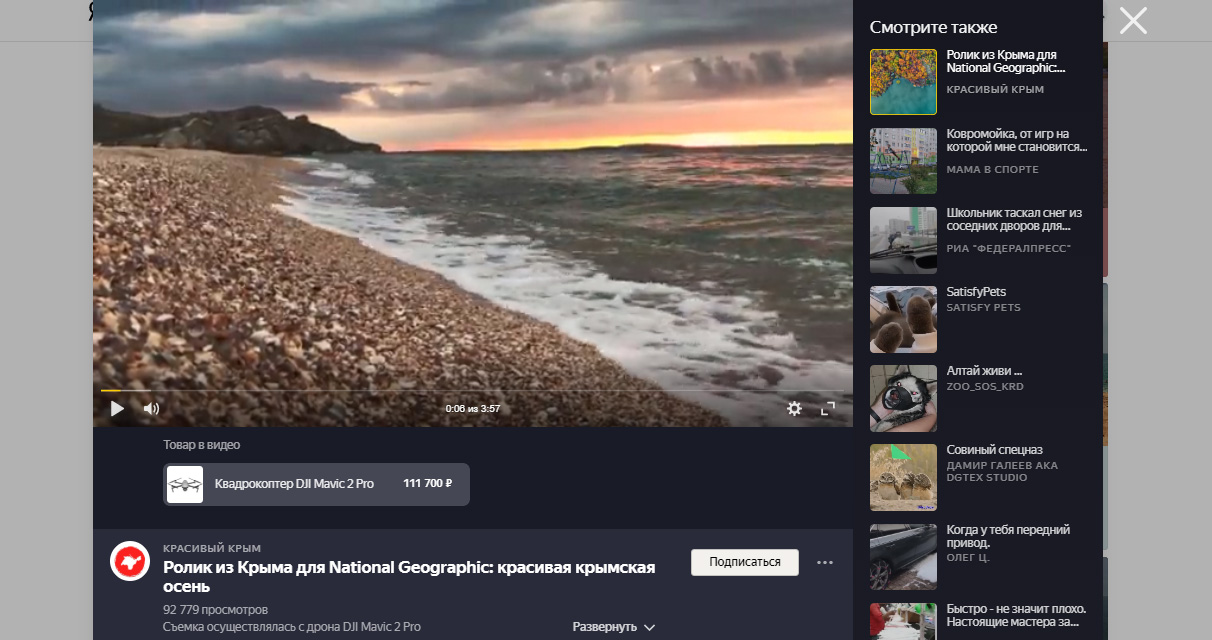This screenshot has height=640, width=1212.
Task: Open the Алтай живи video title
Action: click(x=985, y=371)
